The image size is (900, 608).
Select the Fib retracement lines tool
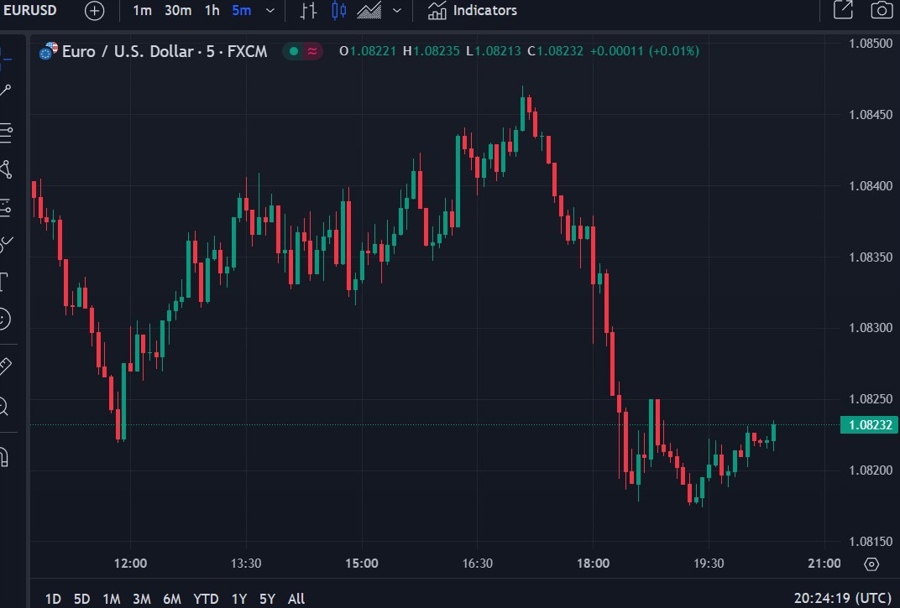6,133
